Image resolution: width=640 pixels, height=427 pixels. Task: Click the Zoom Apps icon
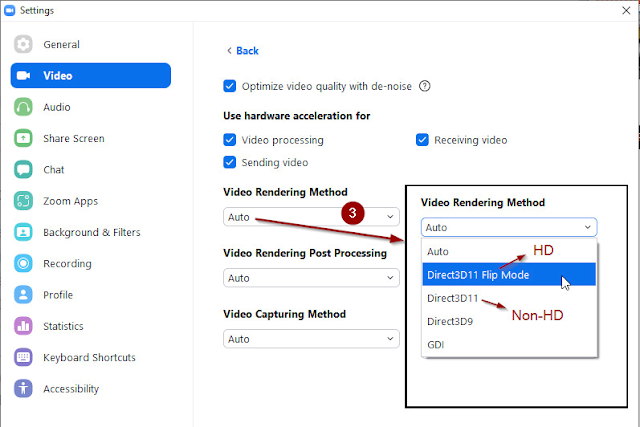point(23,201)
